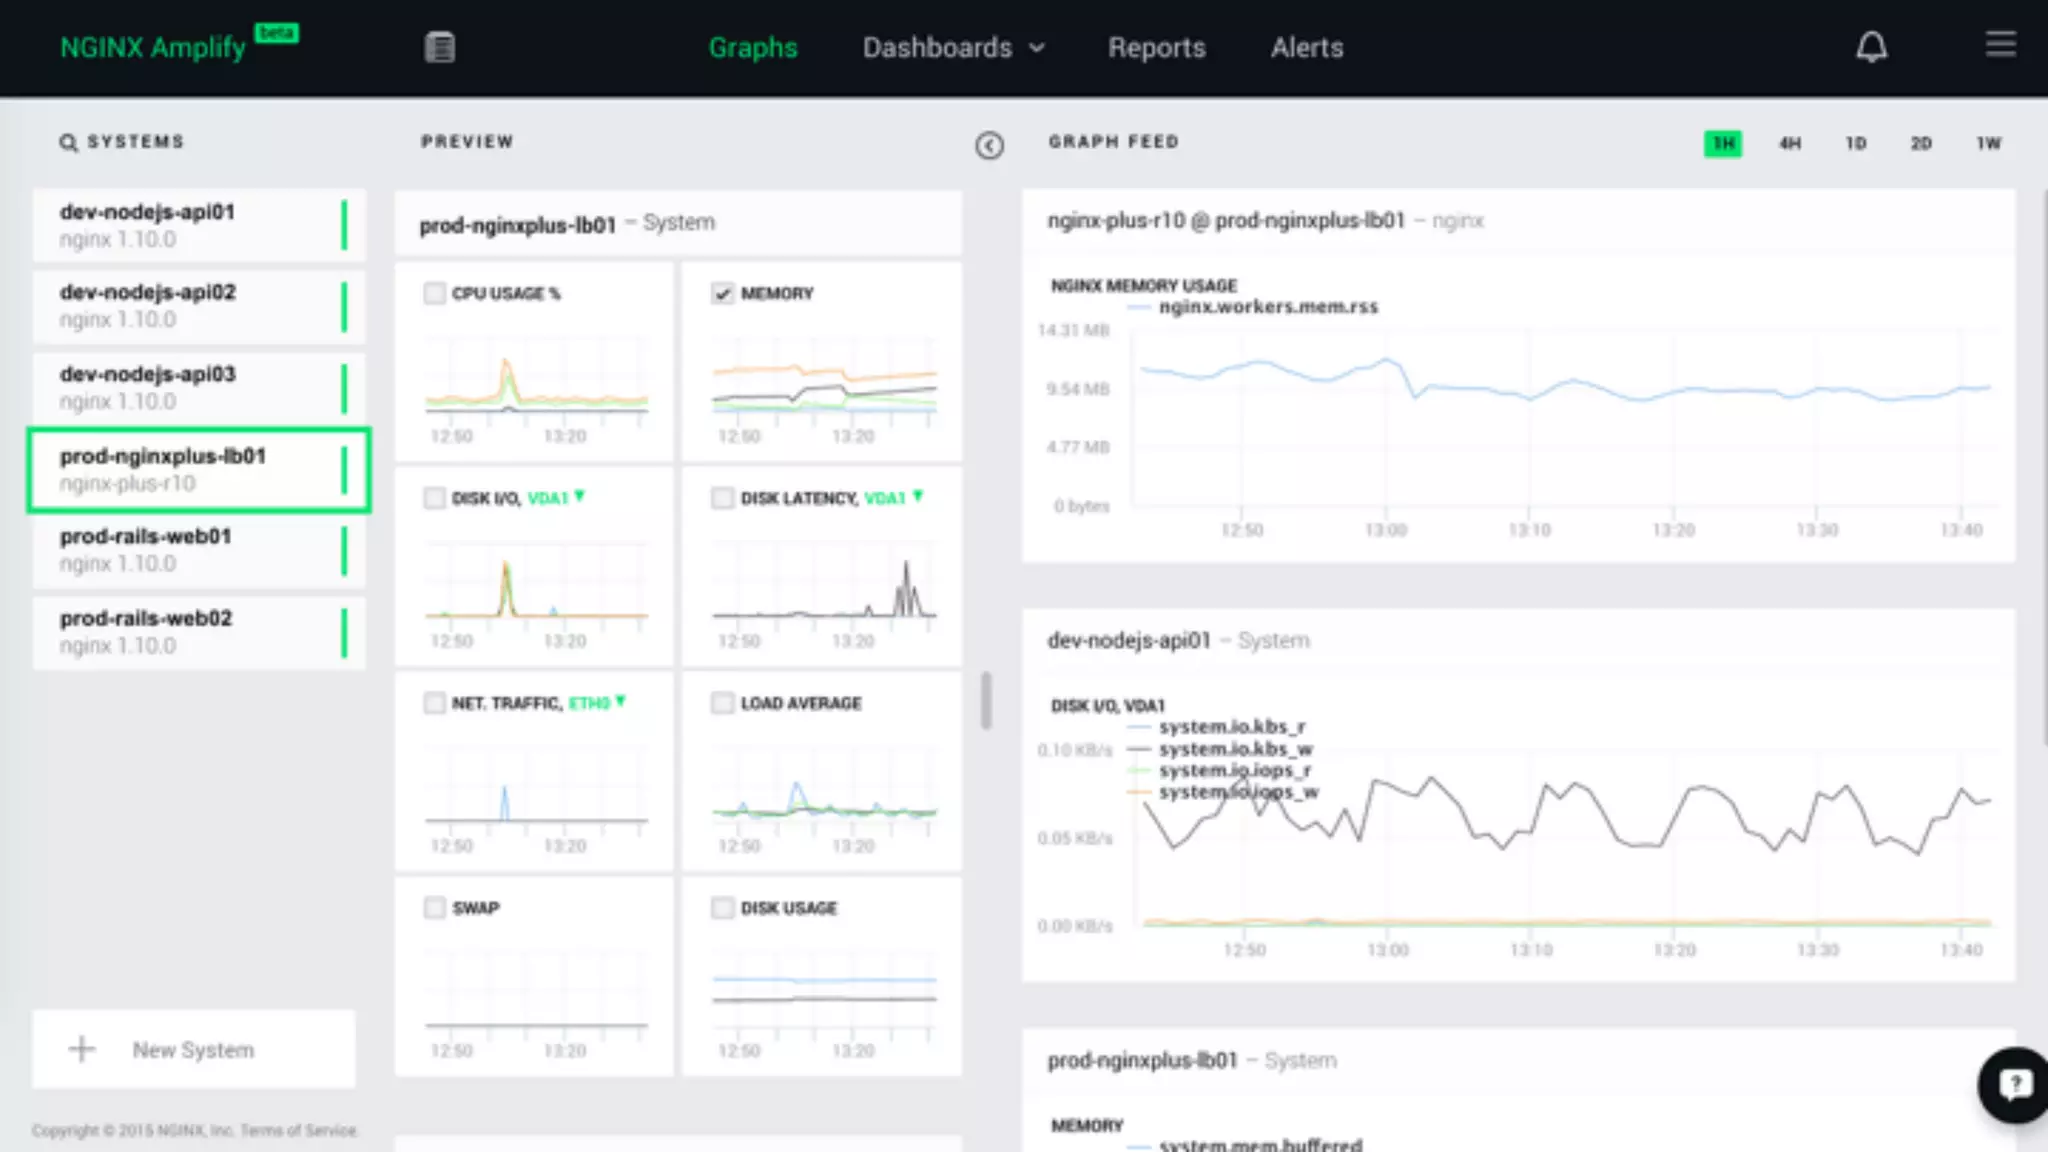Go to the Graphs tab
The width and height of the screenshot is (2048, 1152).
tap(753, 47)
